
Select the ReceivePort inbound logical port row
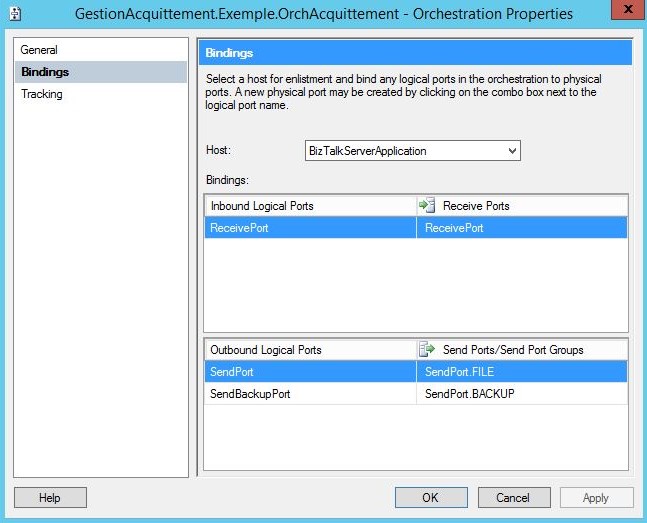click(309, 228)
